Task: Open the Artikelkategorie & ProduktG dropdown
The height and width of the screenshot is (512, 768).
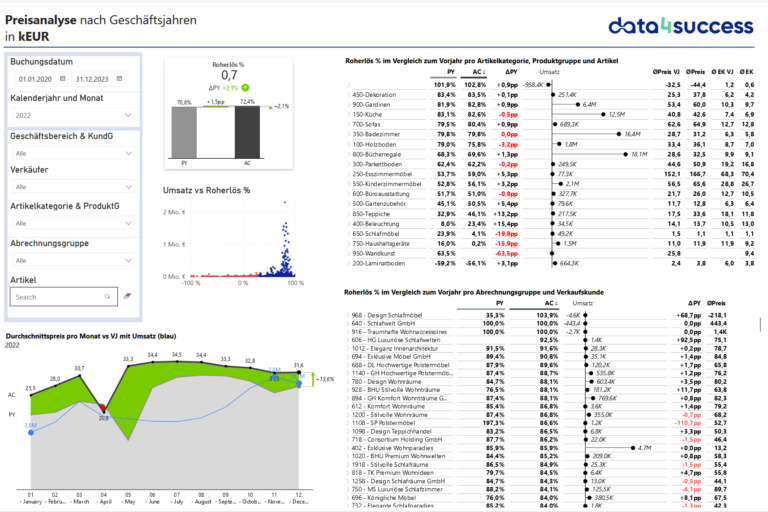Action: 73,223
